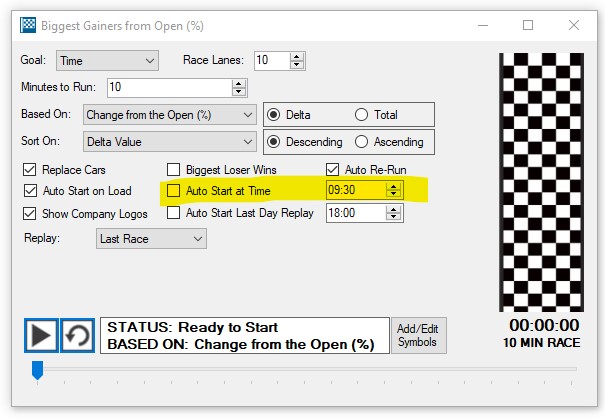The width and height of the screenshot is (605, 419).
Task: Disable the Auto Re-Run checkbox
Action: click(x=334, y=170)
